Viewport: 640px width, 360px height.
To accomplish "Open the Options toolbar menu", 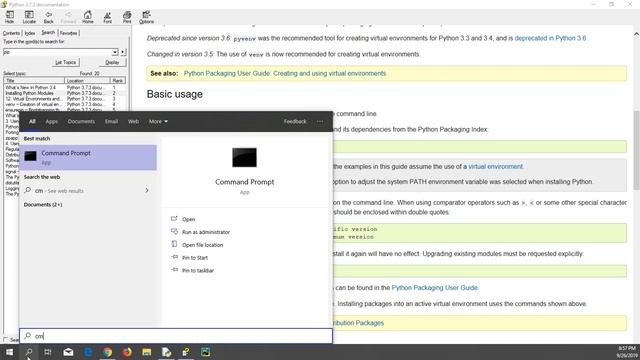I will 146,17.
